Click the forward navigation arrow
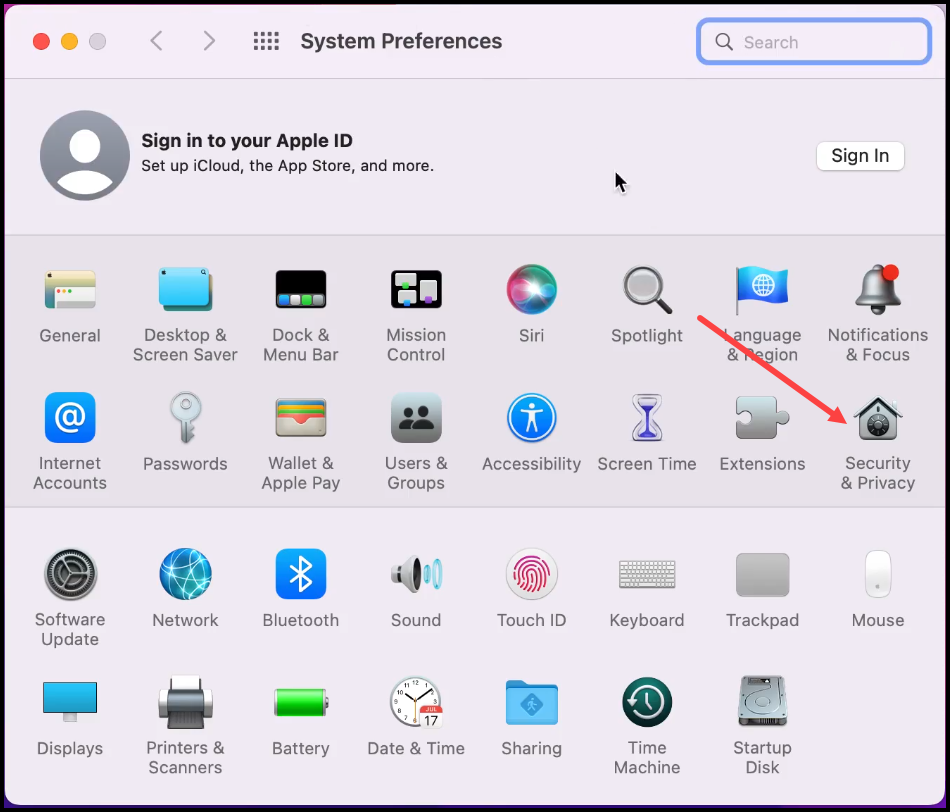This screenshot has height=812, width=950. [208, 41]
